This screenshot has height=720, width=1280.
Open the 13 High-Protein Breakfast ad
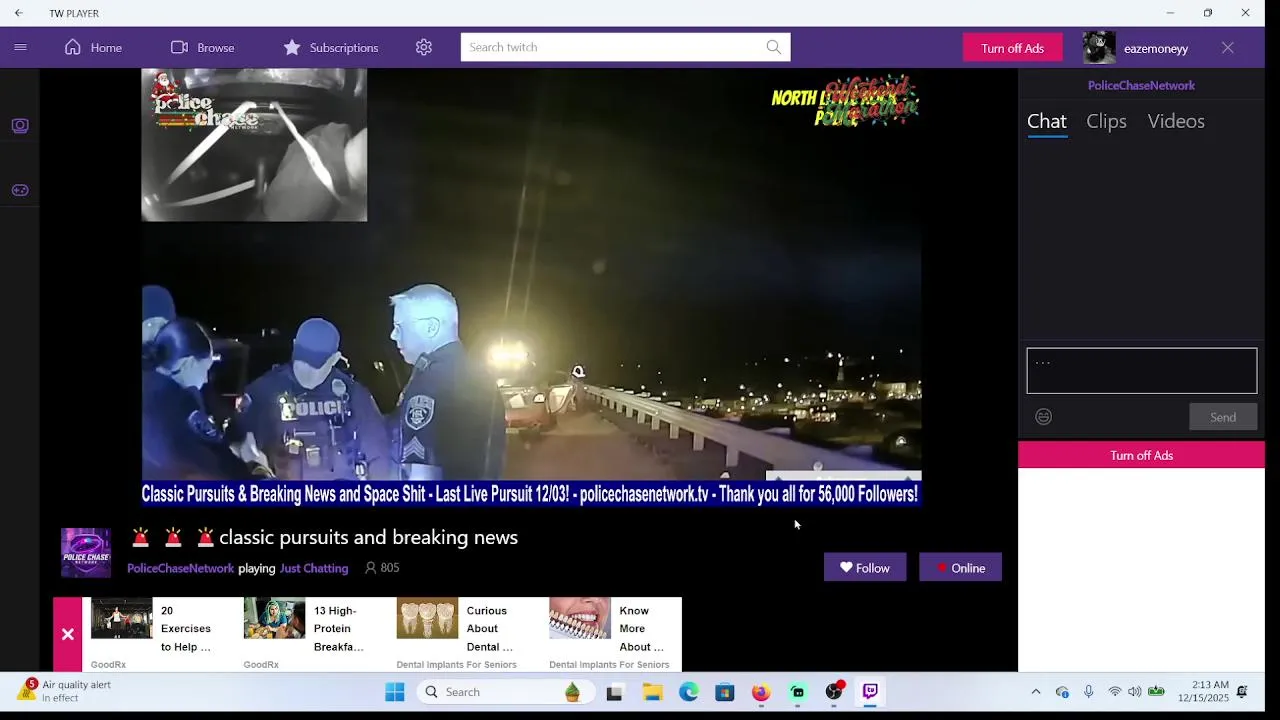click(x=312, y=634)
